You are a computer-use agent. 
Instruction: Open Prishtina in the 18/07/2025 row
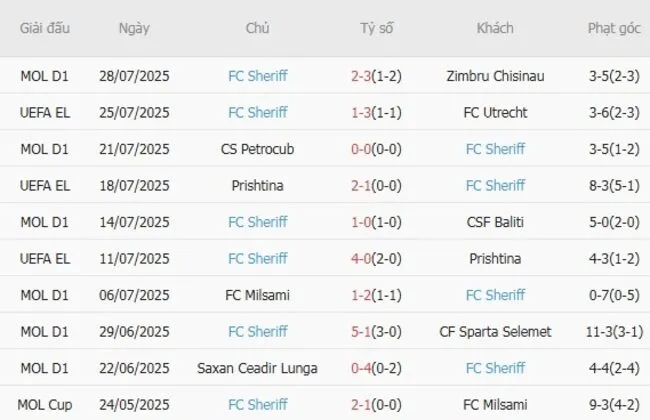click(257, 185)
